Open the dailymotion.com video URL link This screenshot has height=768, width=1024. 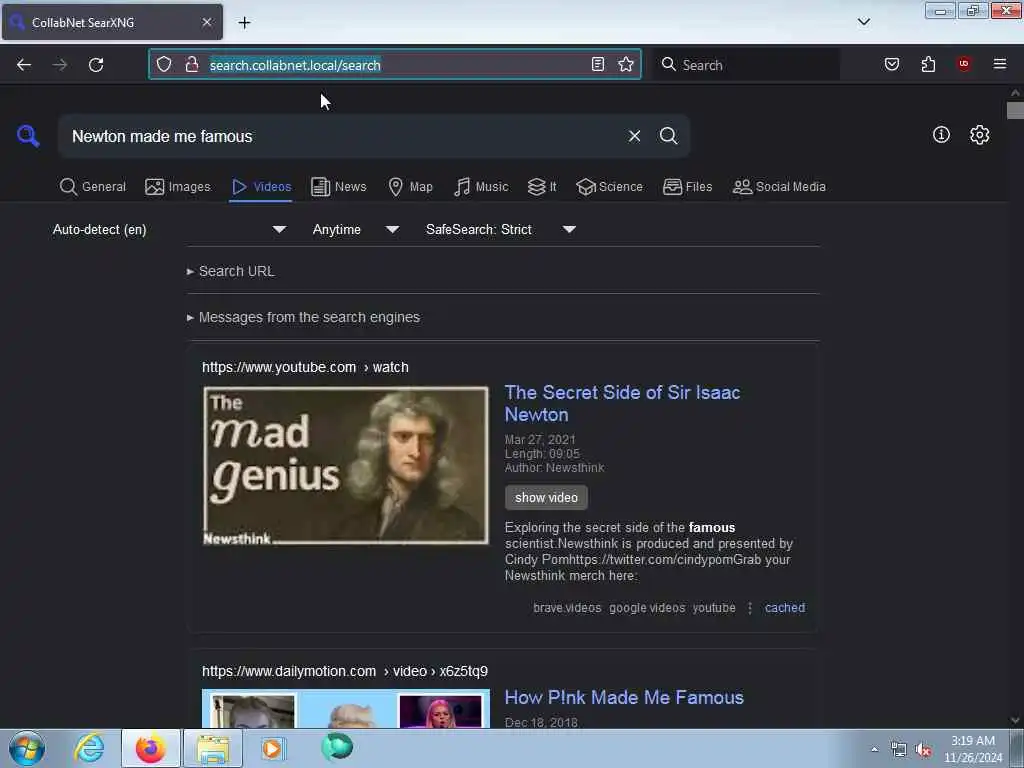click(345, 671)
